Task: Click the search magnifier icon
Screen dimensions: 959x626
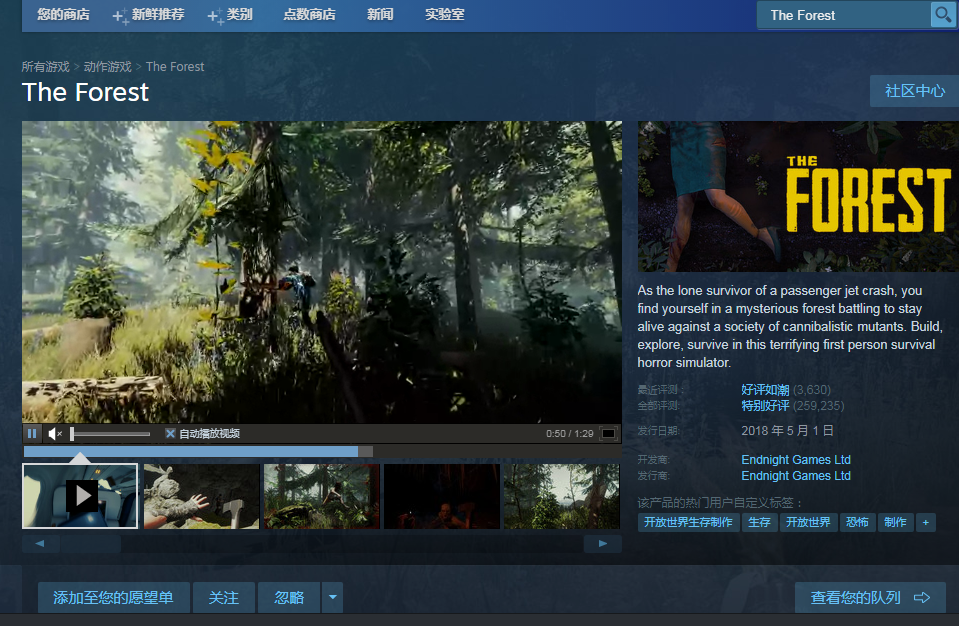Action: point(942,15)
